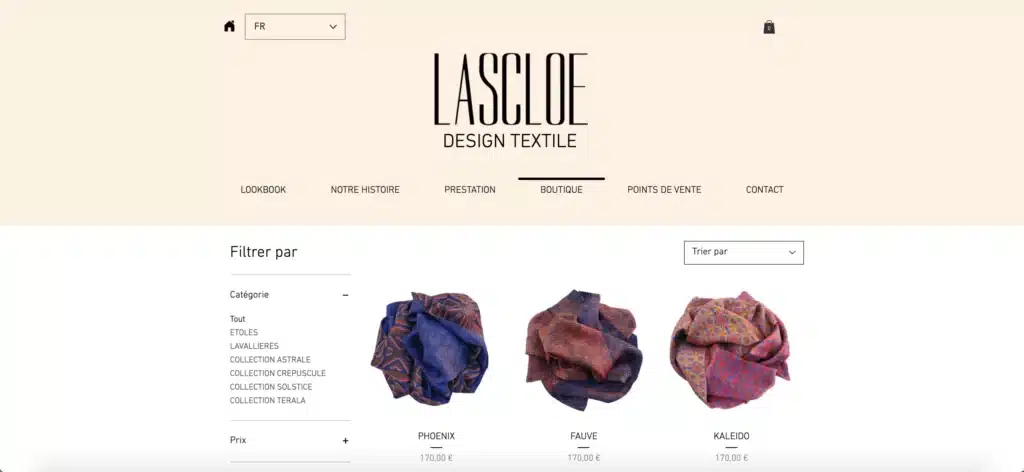
Task: Navigate to POINTS DE VENTE
Action: coord(664,190)
